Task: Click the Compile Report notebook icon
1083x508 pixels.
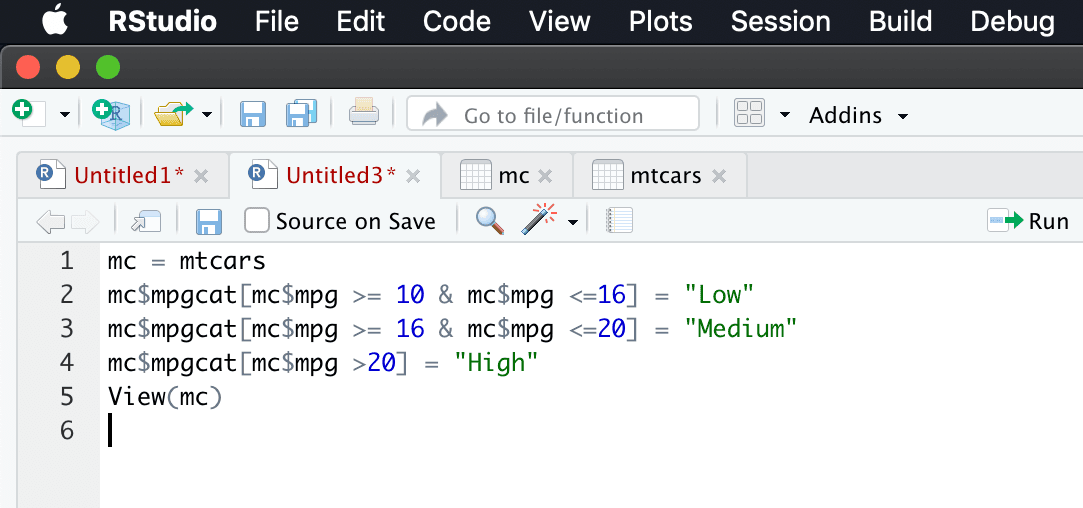Action: tap(619, 221)
